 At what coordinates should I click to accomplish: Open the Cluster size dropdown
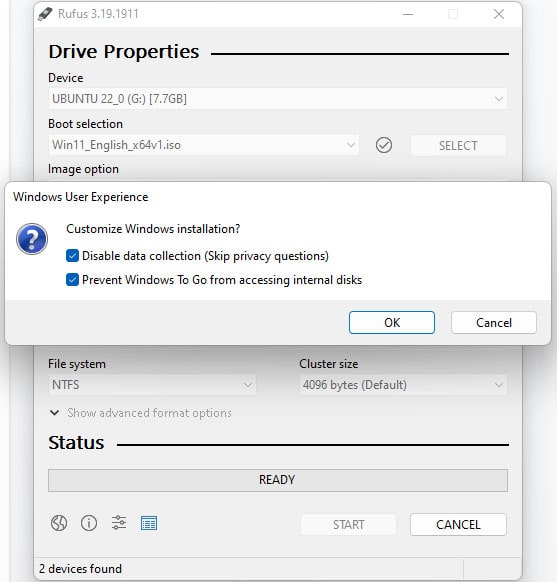403,385
